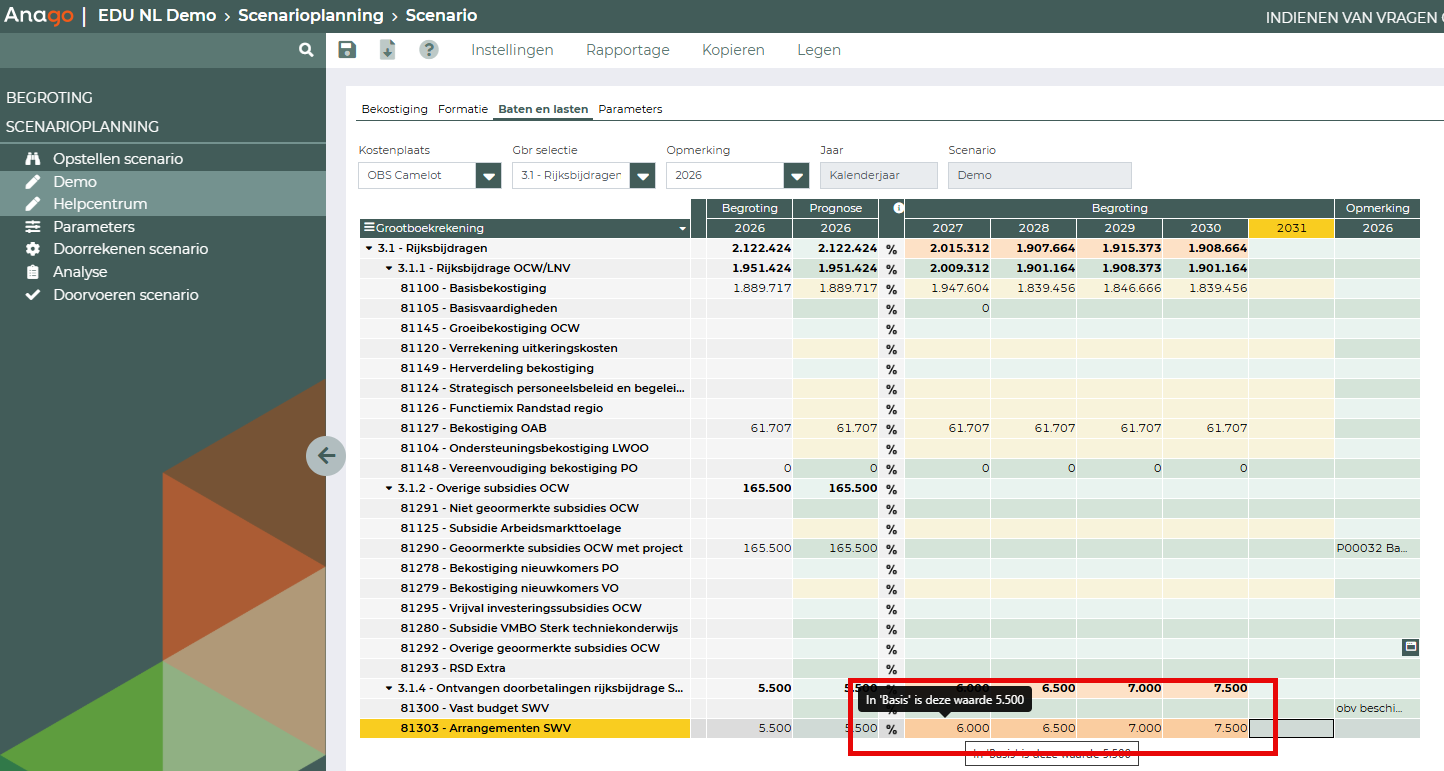Click the download/export icon in toolbar
1444x771 pixels.
387,50
